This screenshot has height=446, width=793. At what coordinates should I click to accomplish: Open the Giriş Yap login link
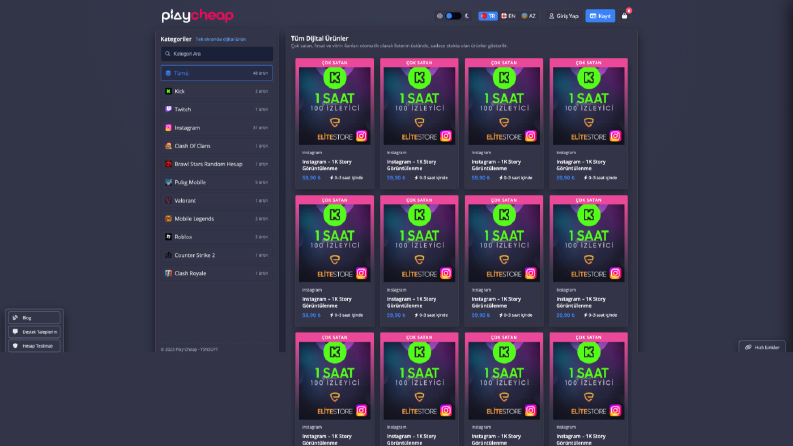click(564, 16)
